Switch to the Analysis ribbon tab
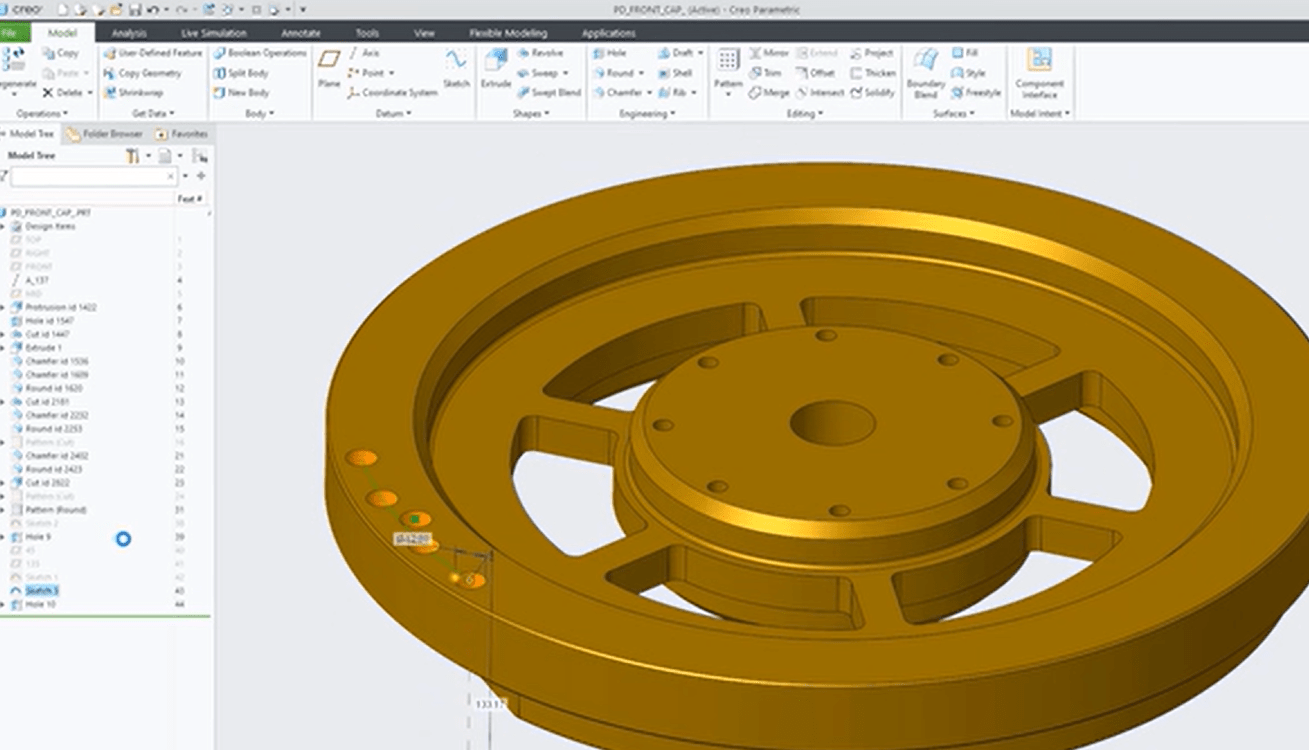Viewport: 1309px width, 750px height. (x=129, y=33)
